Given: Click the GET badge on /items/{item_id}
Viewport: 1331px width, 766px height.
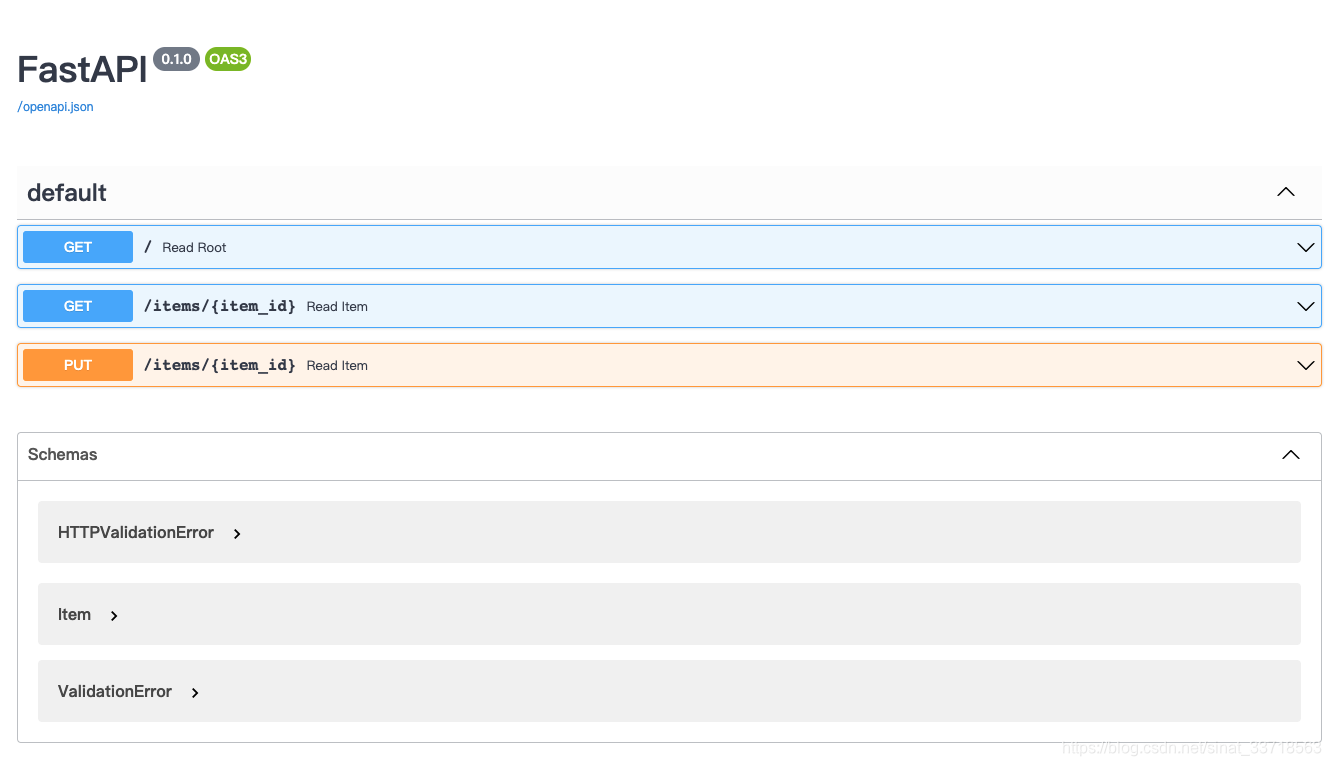Looking at the screenshot, I should tap(77, 306).
